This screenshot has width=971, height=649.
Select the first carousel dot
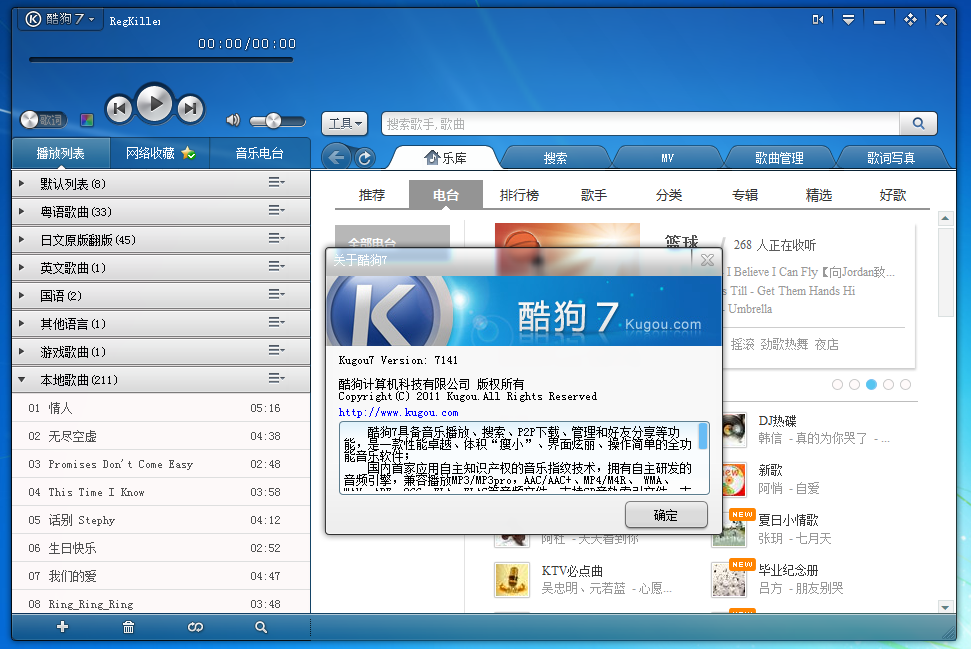(x=837, y=385)
